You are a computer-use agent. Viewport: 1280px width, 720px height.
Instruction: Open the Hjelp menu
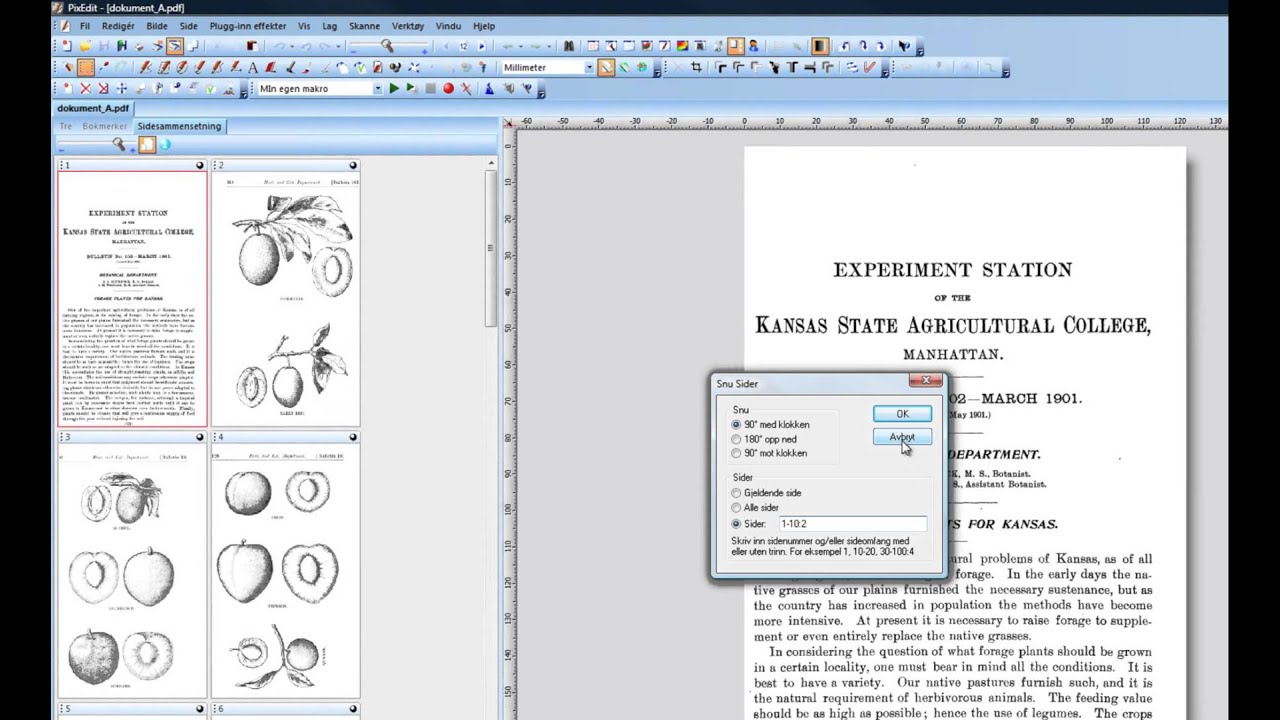[484, 26]
